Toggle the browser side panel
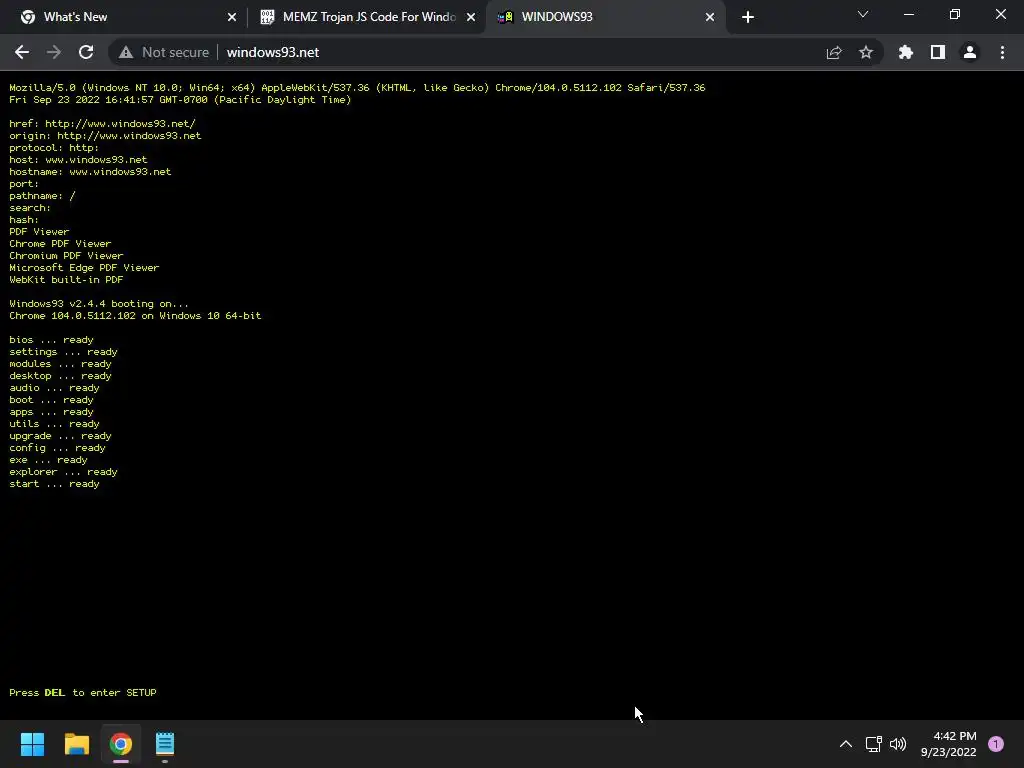Viewport: 1024px width, 768px height. click(x=938, y=52)
